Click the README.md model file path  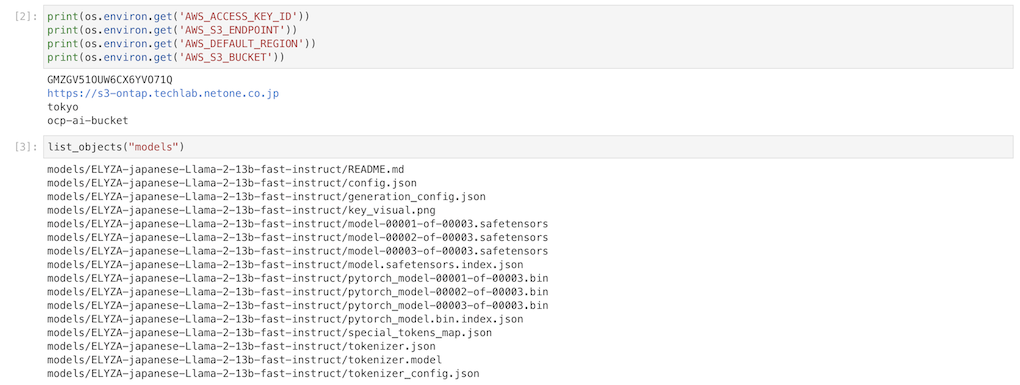point(226,169)
